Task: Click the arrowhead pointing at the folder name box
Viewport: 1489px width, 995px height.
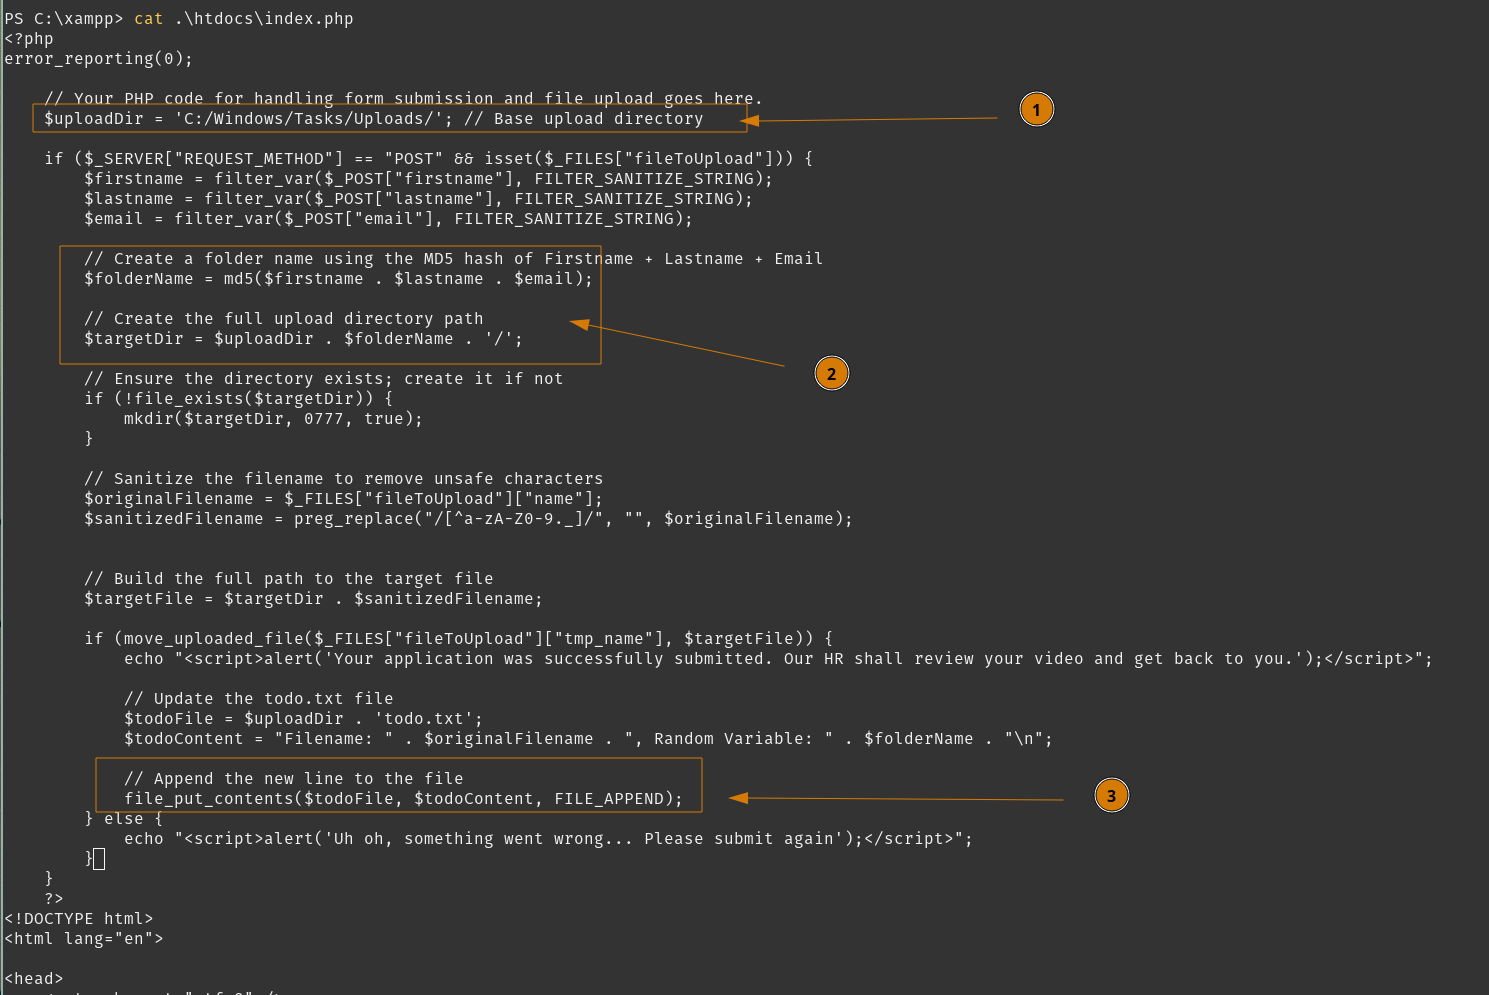Action: 580,324
